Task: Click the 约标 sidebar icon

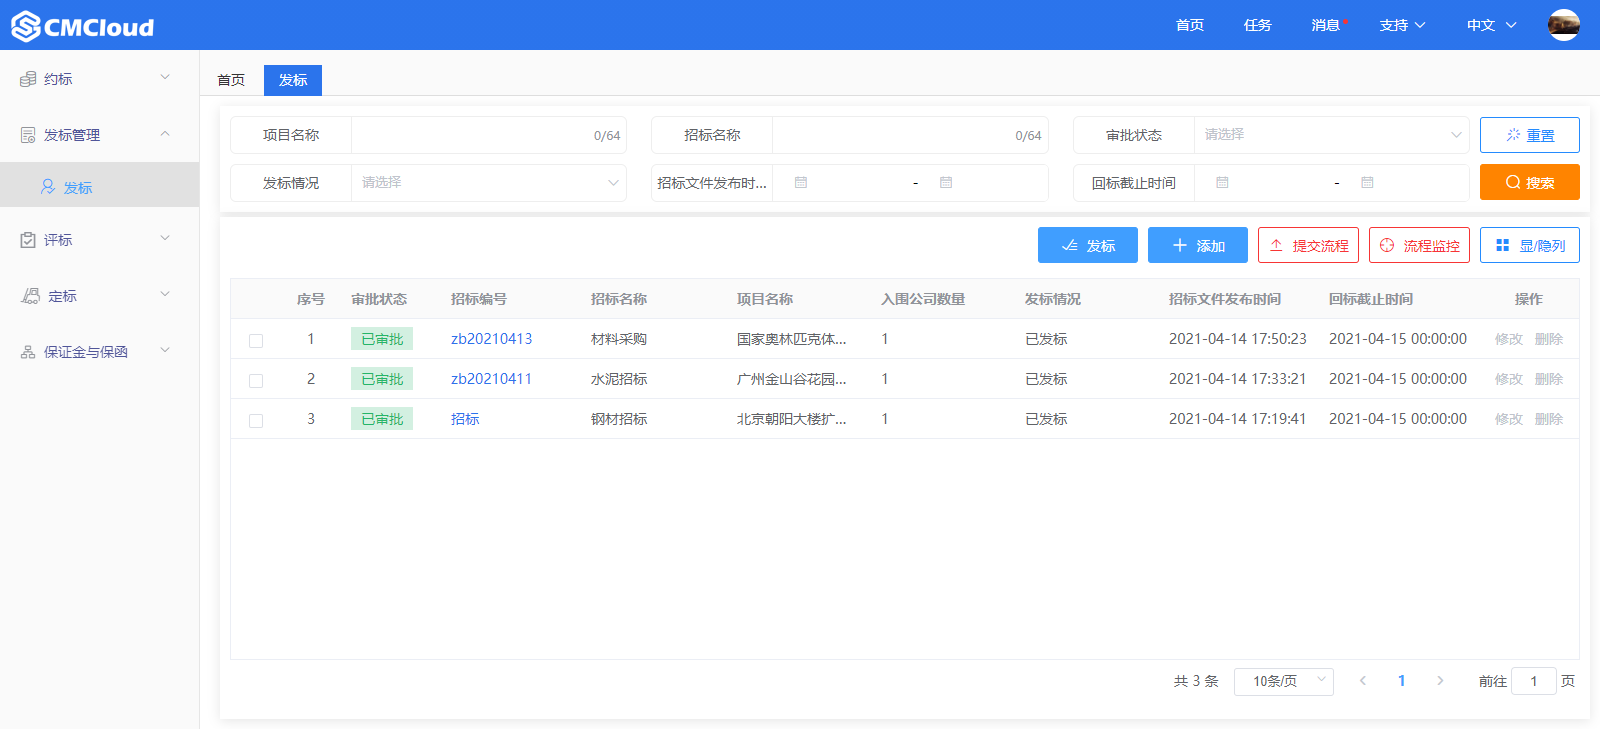Action: (28, 79)
